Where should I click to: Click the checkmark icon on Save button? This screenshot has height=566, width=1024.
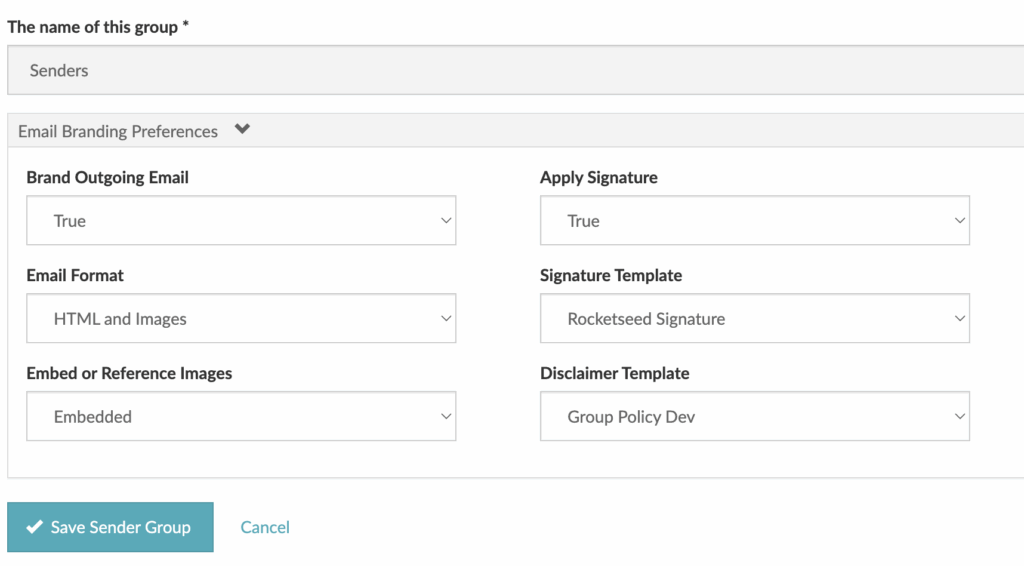(x=34, y=527)
